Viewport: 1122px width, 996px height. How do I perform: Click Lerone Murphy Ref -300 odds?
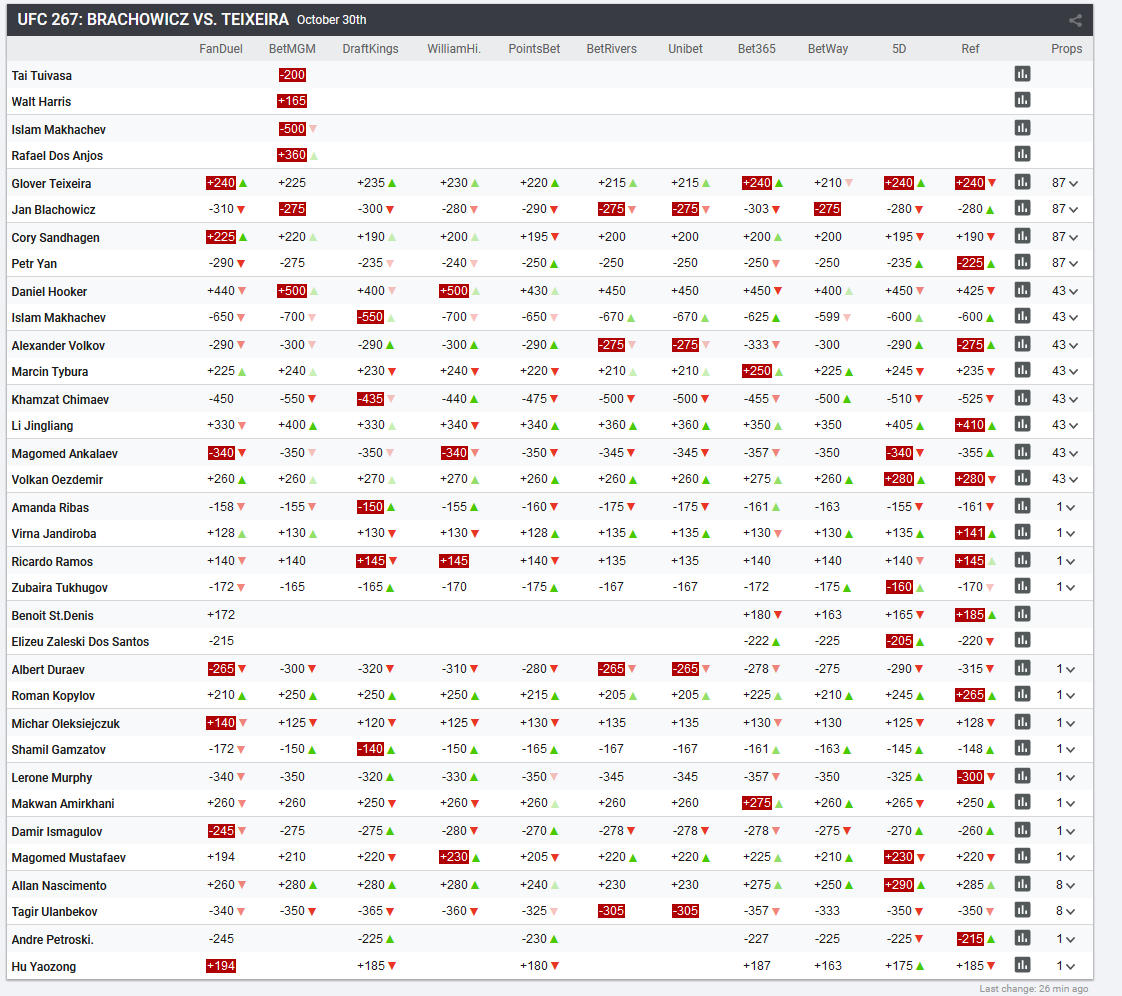971,776
